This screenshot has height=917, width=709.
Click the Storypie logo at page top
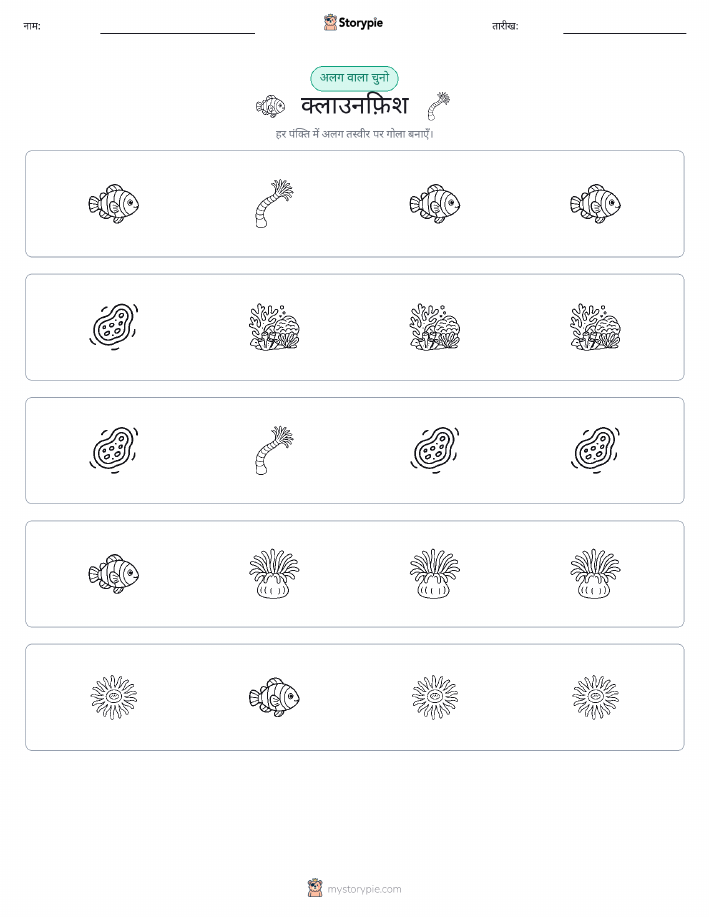[x=353, y=23]
